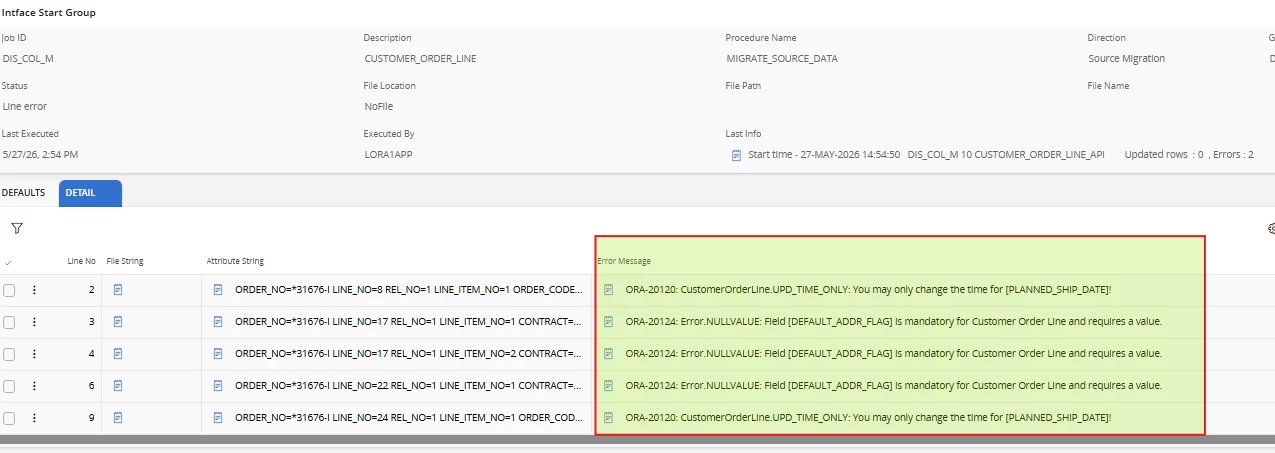Viewport: 1275px width, 453px height.
Task: Open Attribute String icon for line 6
Action: pos(219,385)
